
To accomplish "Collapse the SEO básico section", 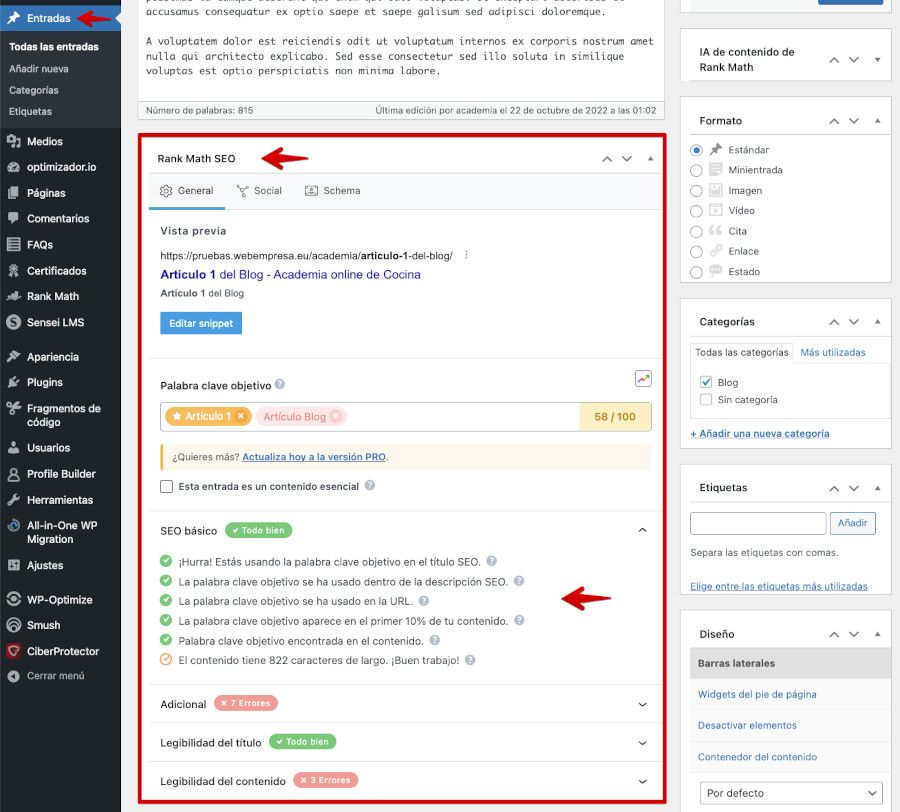I will pyautogui.click(x=642, y=530).
